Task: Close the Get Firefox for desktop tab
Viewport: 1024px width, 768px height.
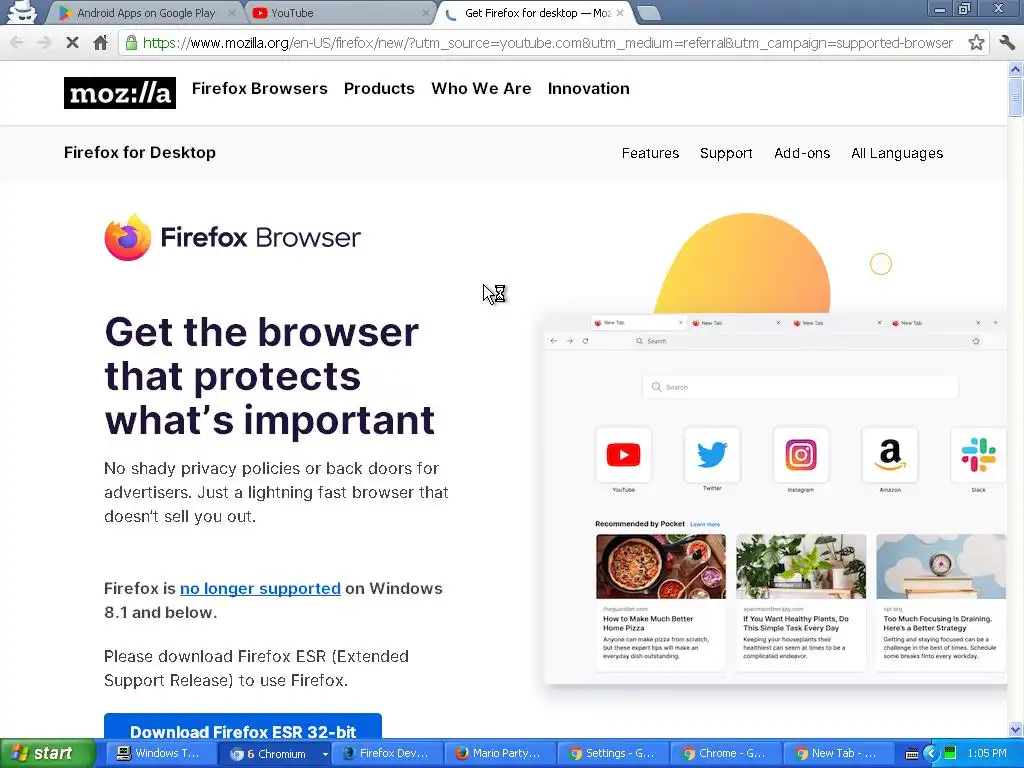Action: tap(620, 13)
